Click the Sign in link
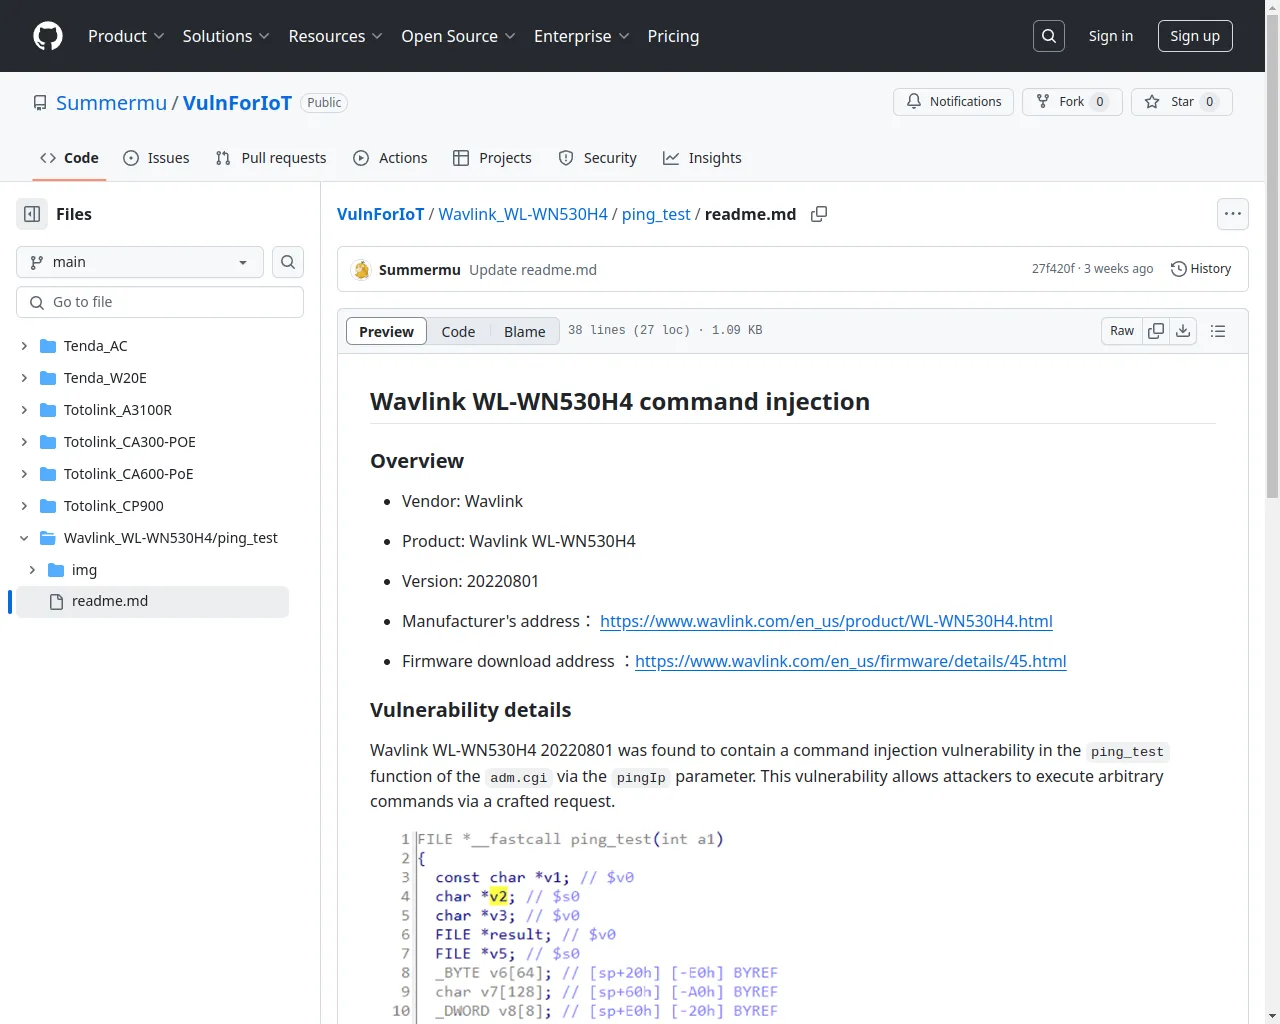 point(1111,36)
